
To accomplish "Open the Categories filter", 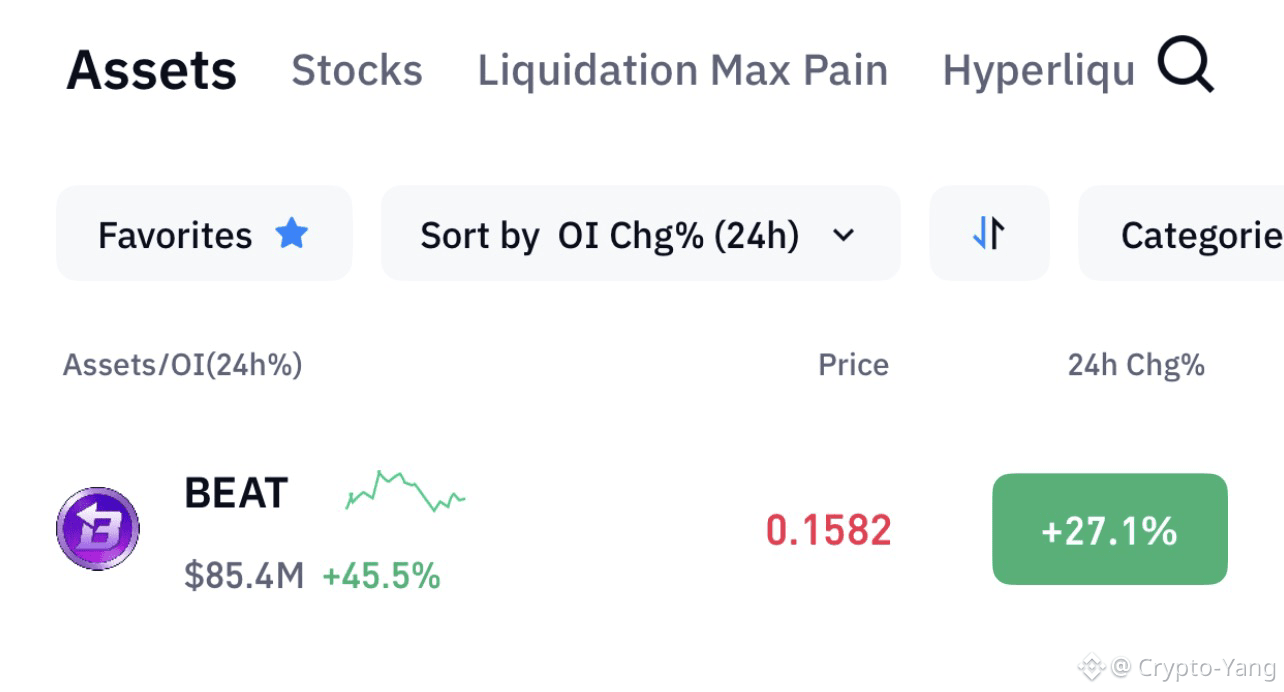I will (1181, 233).
